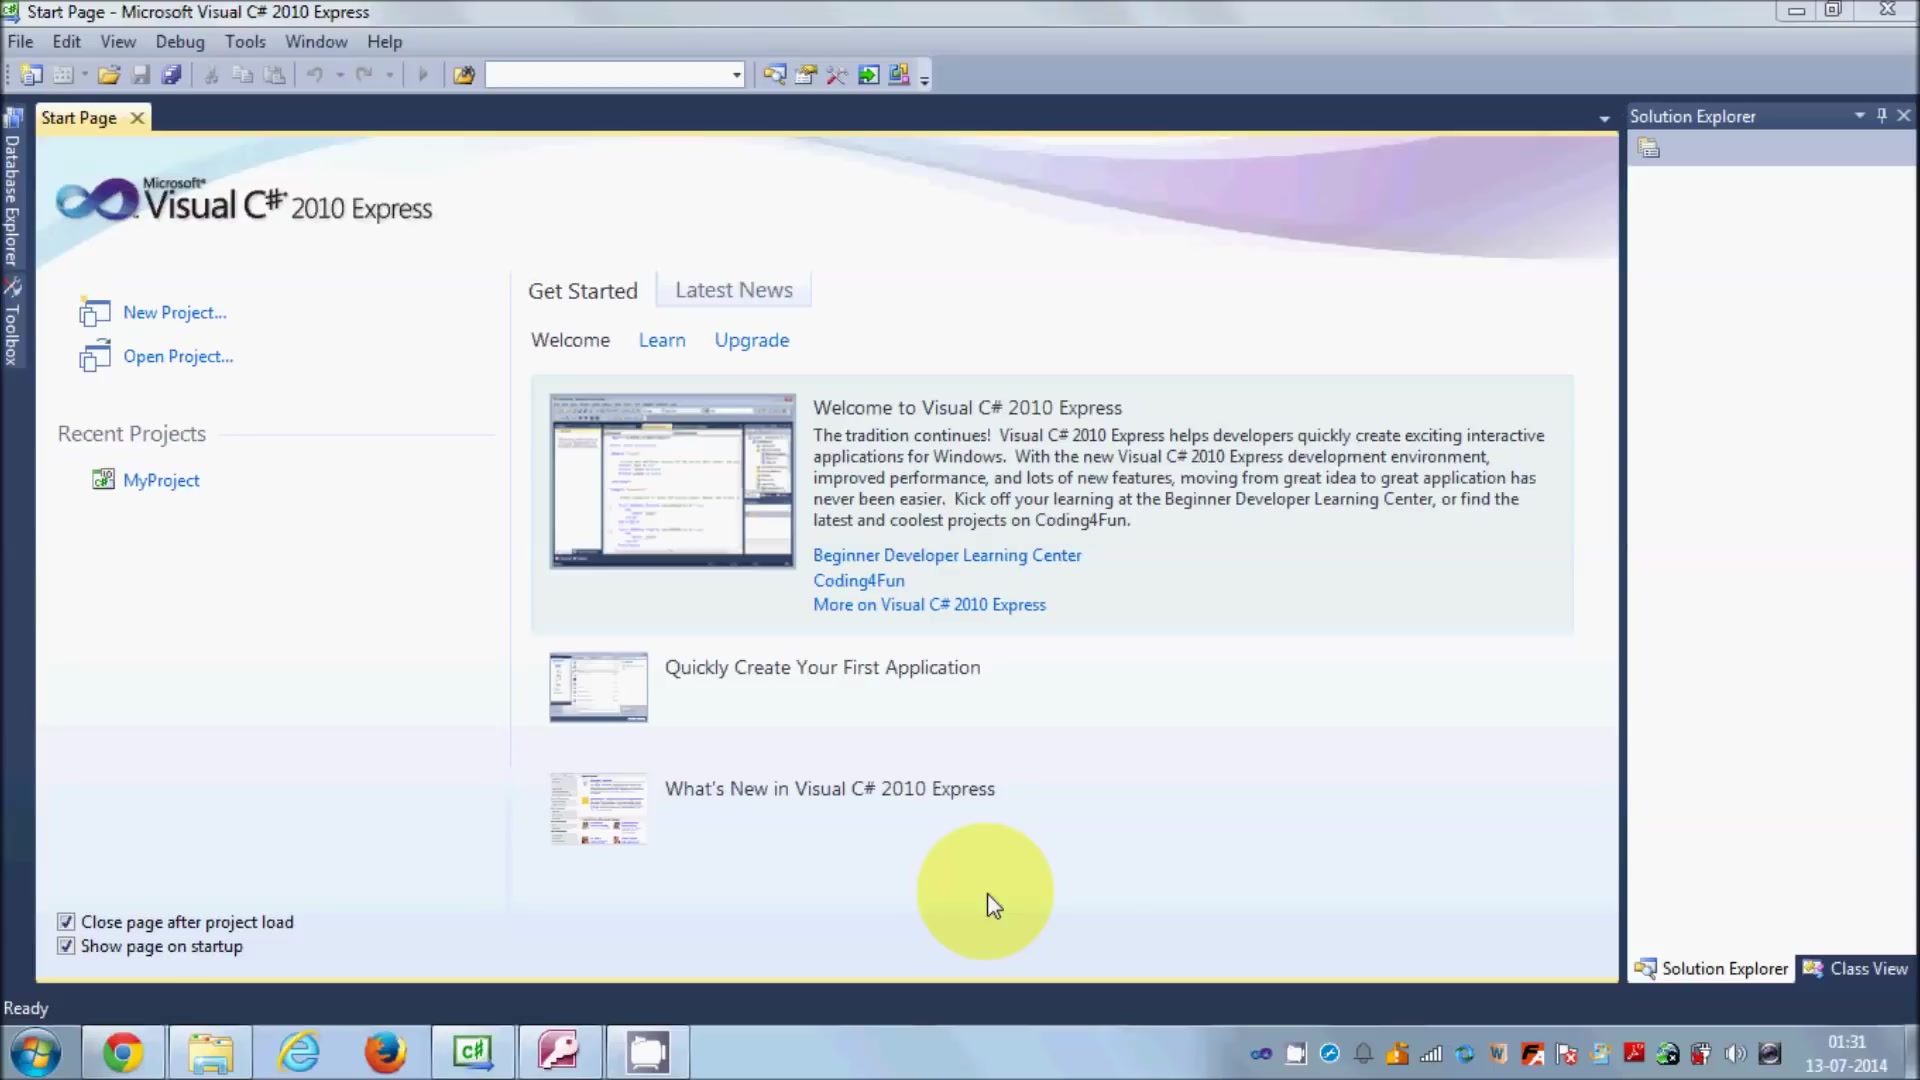
Task: Toggle auto-hide pin on Solution Explorer
Action: tap(1882, 116)
